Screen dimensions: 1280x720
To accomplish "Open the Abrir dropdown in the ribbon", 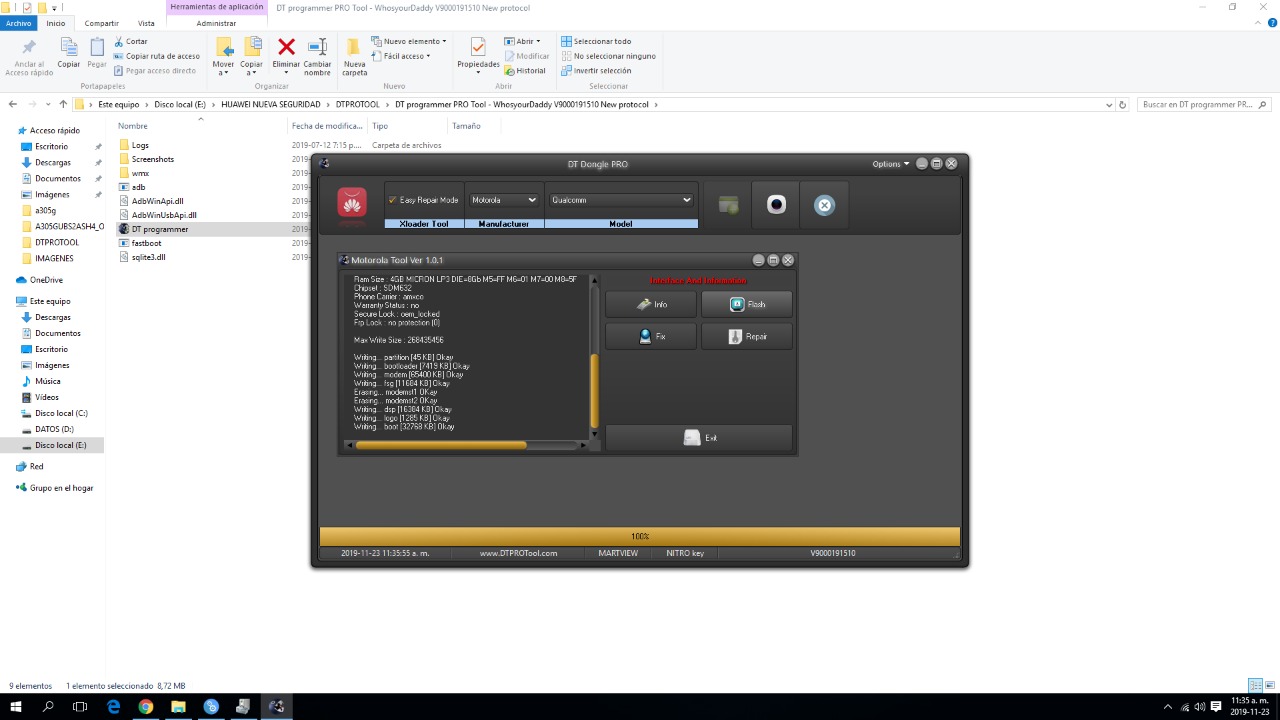I will pyautogui.click(x=522, y=42).
